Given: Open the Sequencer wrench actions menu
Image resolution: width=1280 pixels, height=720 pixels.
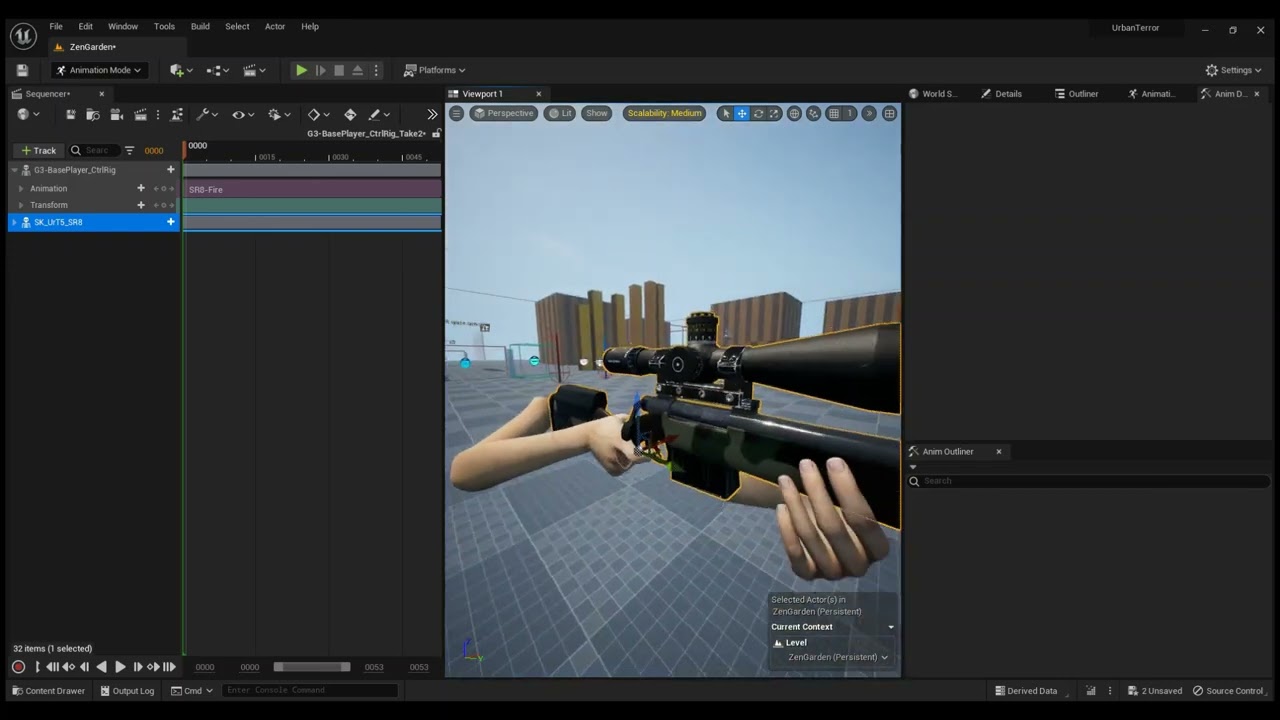Looking at the screenshot, I should click(207, 115).
